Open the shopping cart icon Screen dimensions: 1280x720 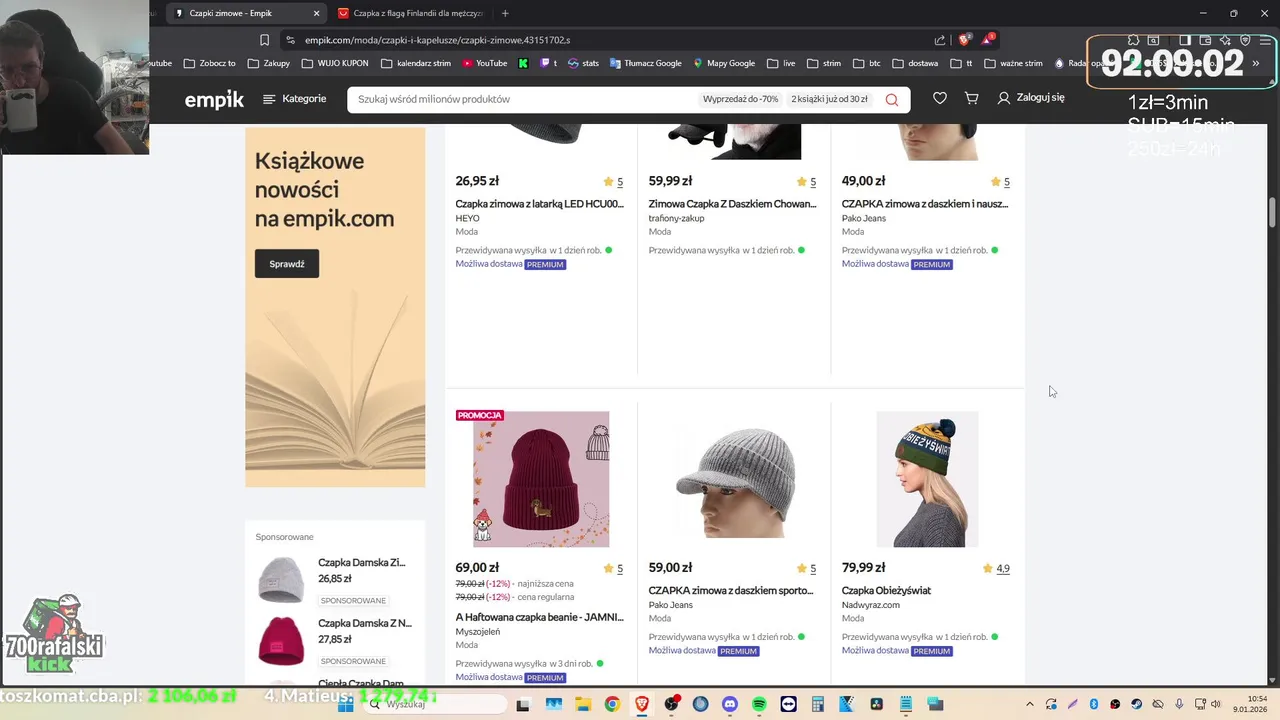971,98
